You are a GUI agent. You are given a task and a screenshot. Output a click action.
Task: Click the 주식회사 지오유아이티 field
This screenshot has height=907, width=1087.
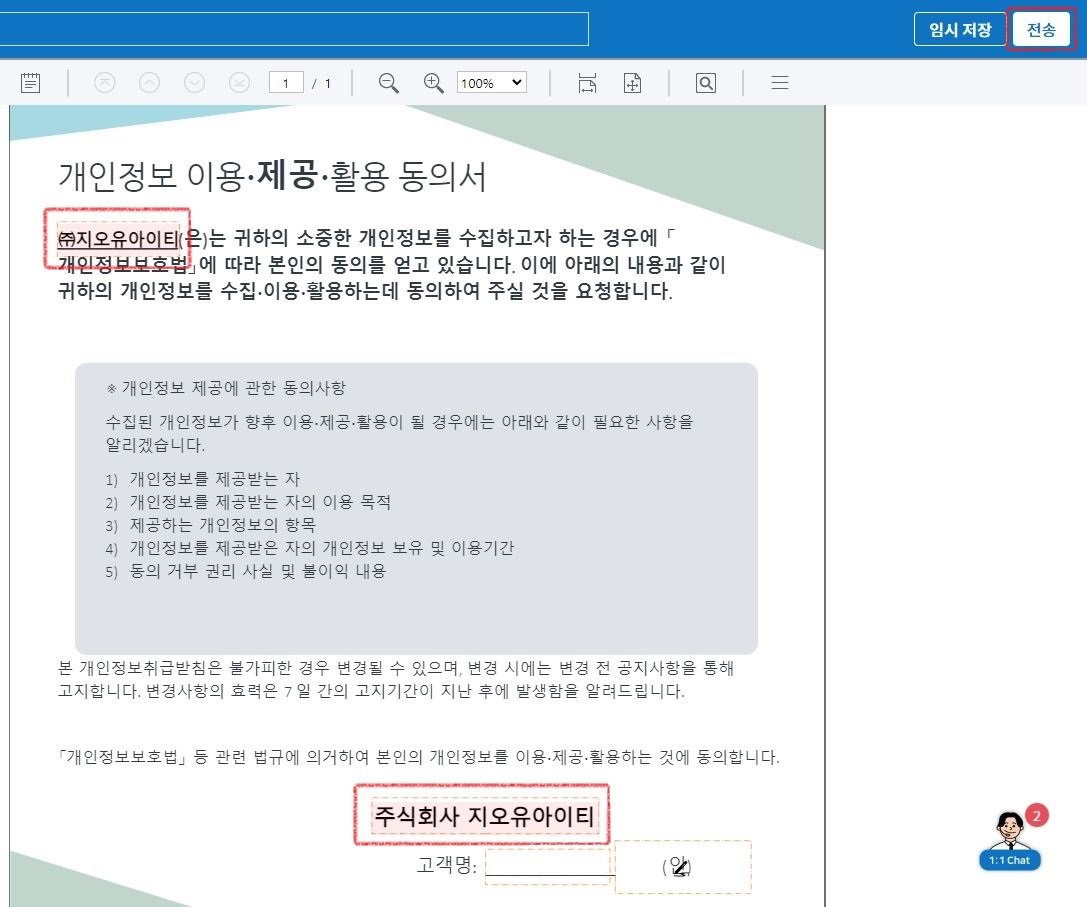(x=483, y=815)
